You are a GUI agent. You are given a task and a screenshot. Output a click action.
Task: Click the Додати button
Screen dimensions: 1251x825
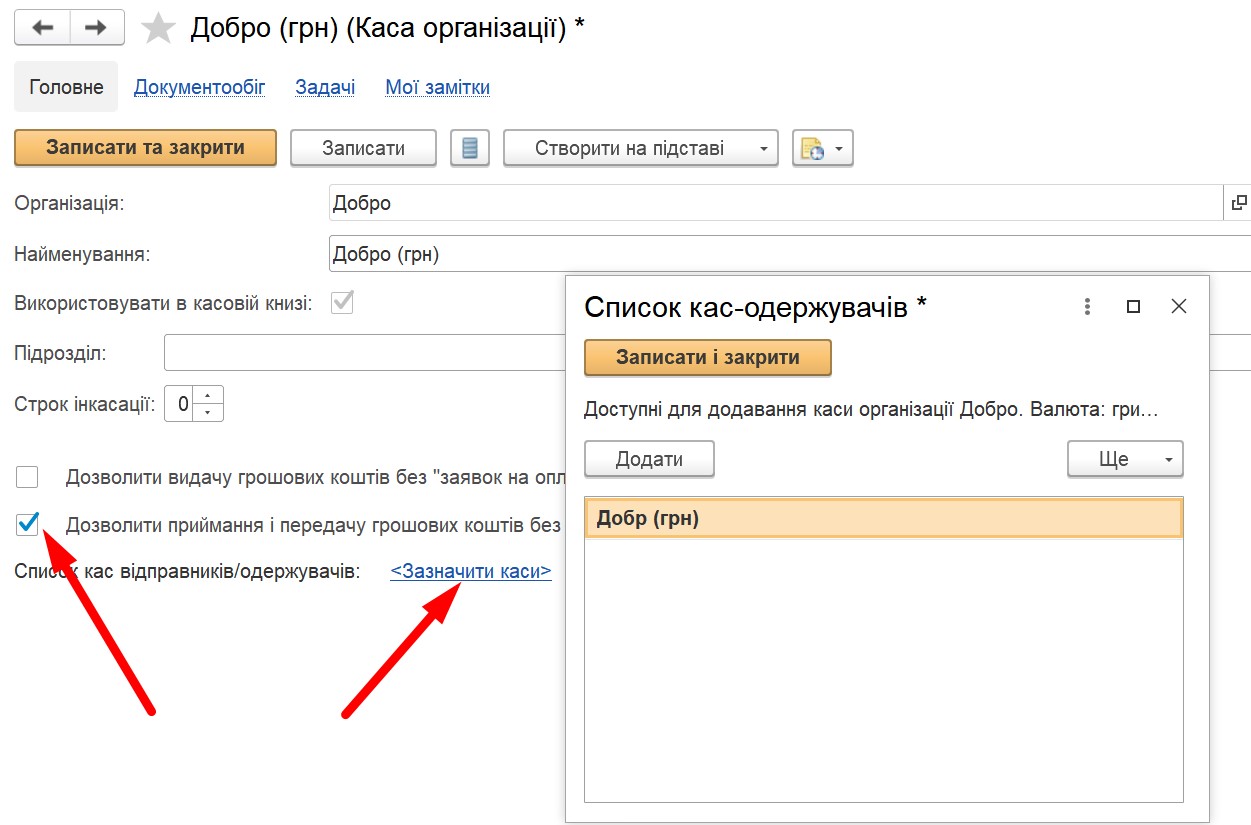coord(649,459)
